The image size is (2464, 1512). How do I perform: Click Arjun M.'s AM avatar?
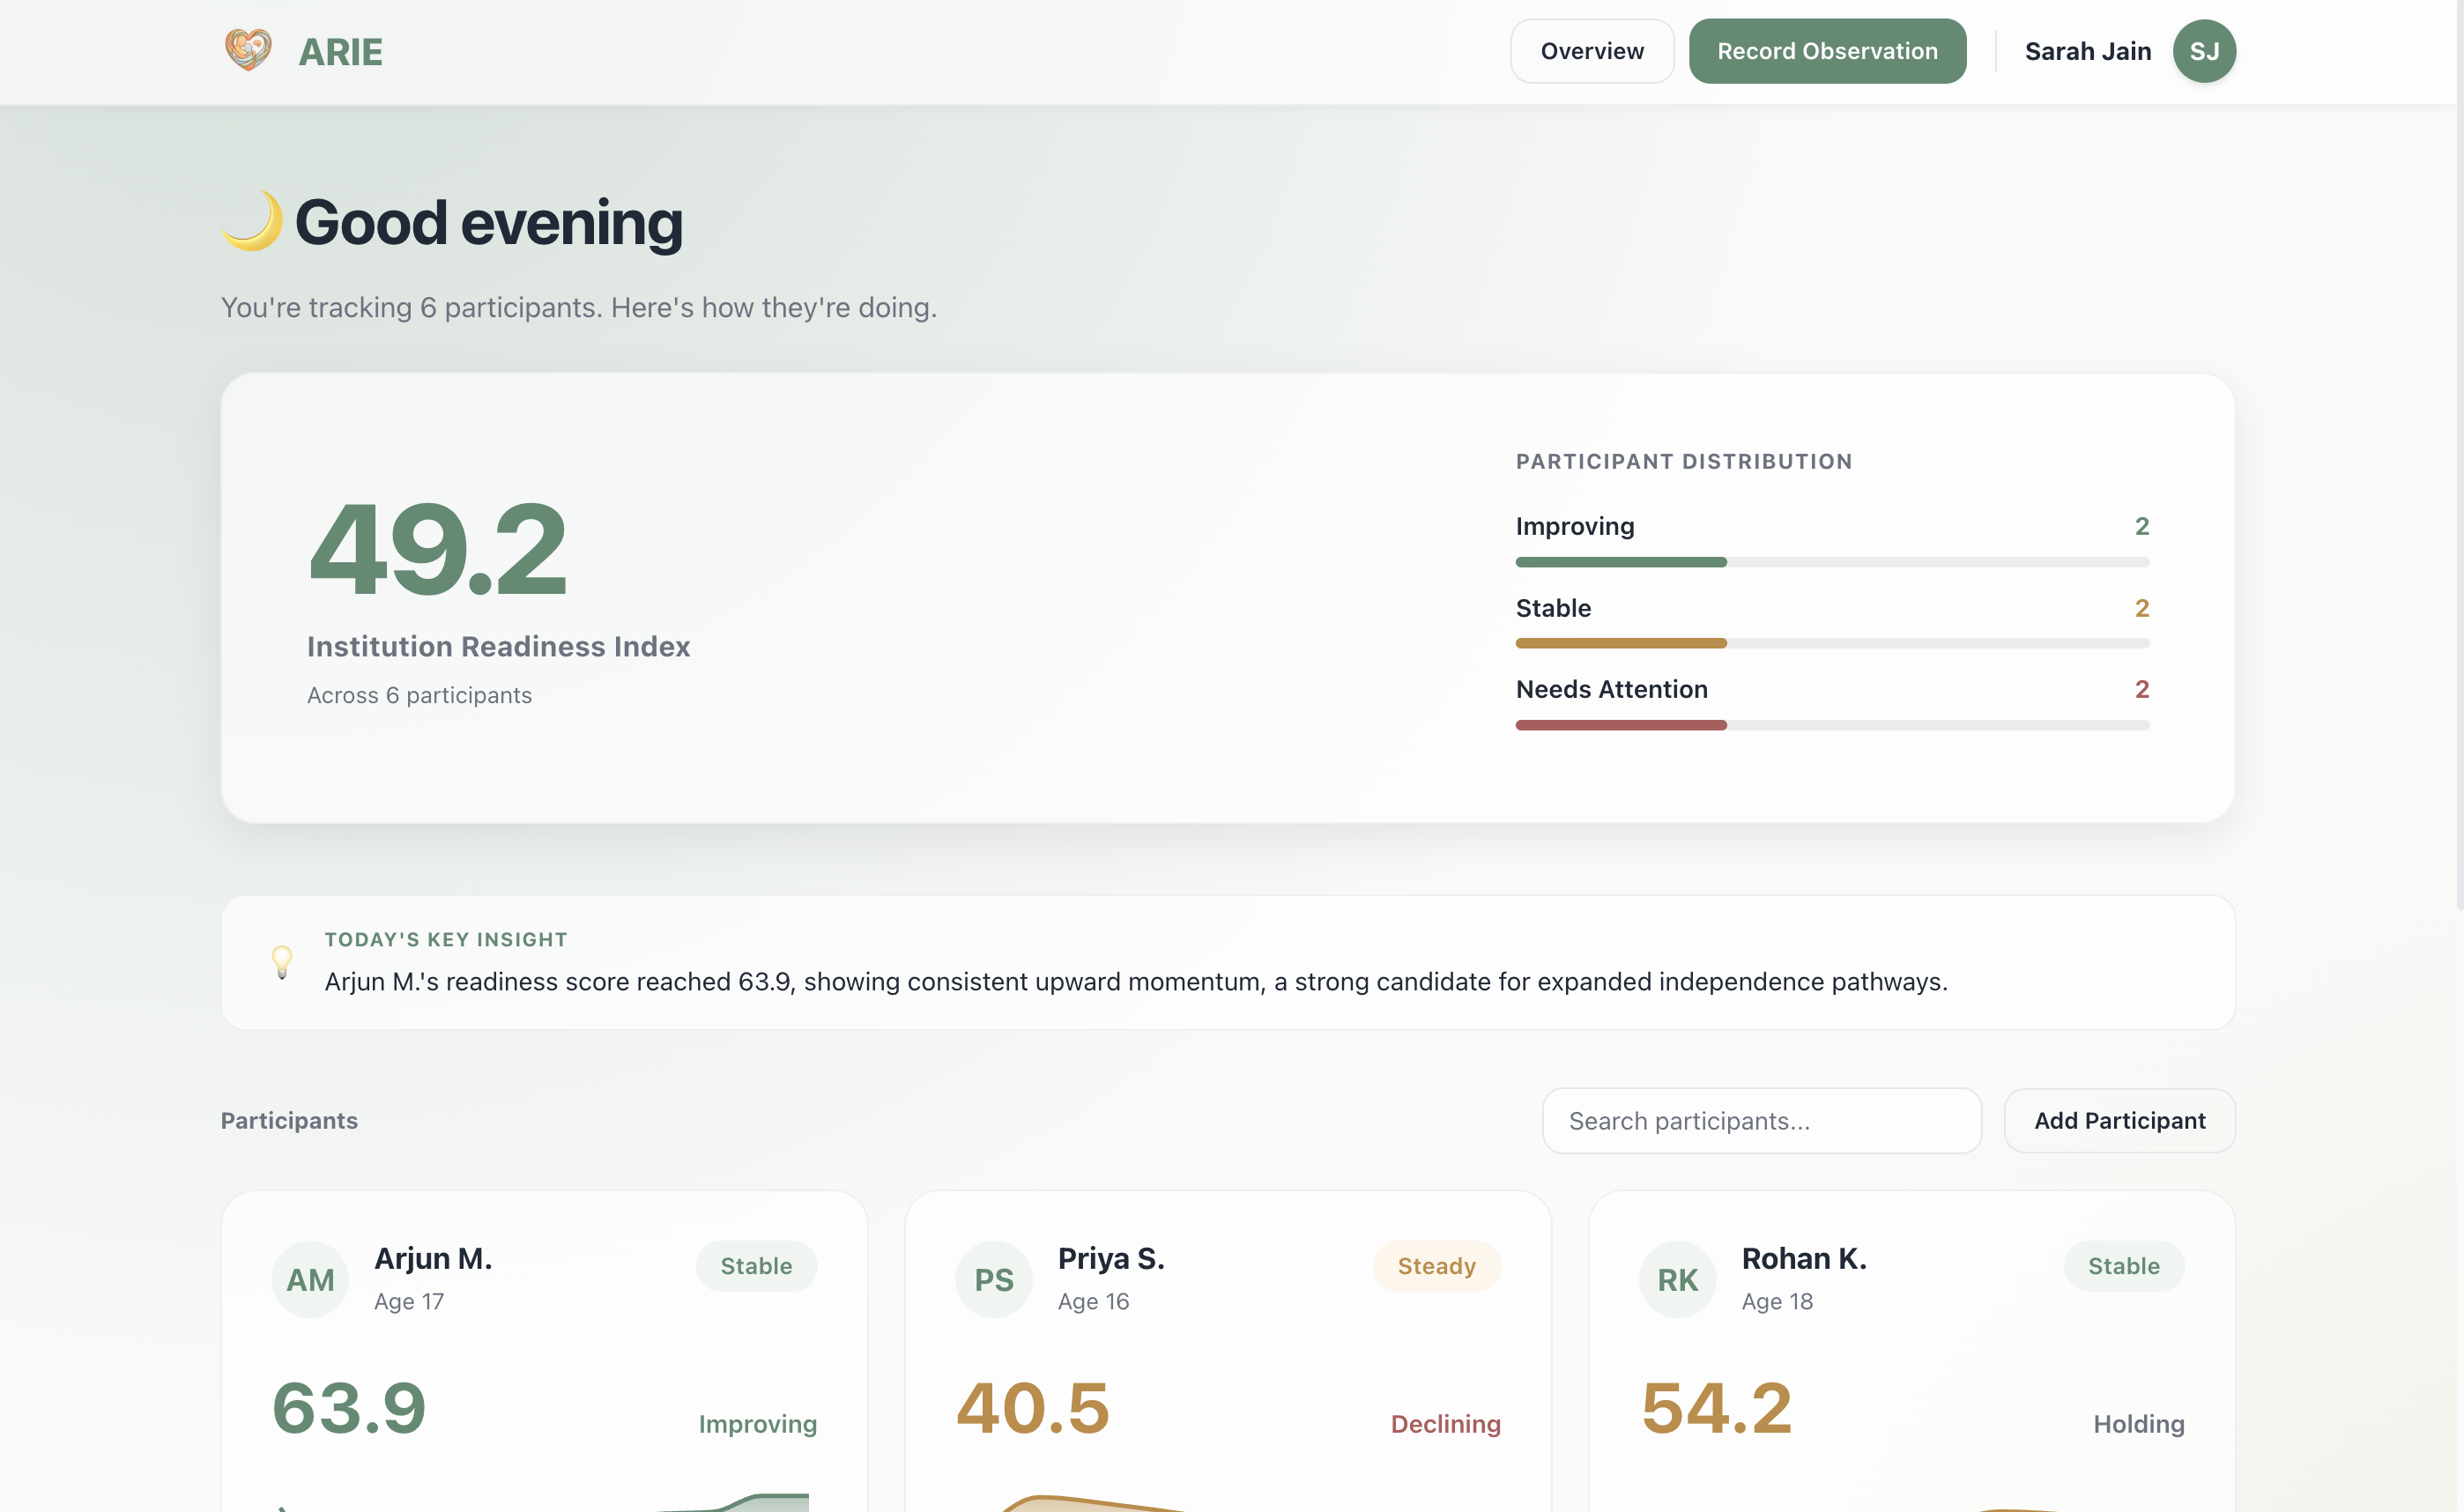(310, 1279)
